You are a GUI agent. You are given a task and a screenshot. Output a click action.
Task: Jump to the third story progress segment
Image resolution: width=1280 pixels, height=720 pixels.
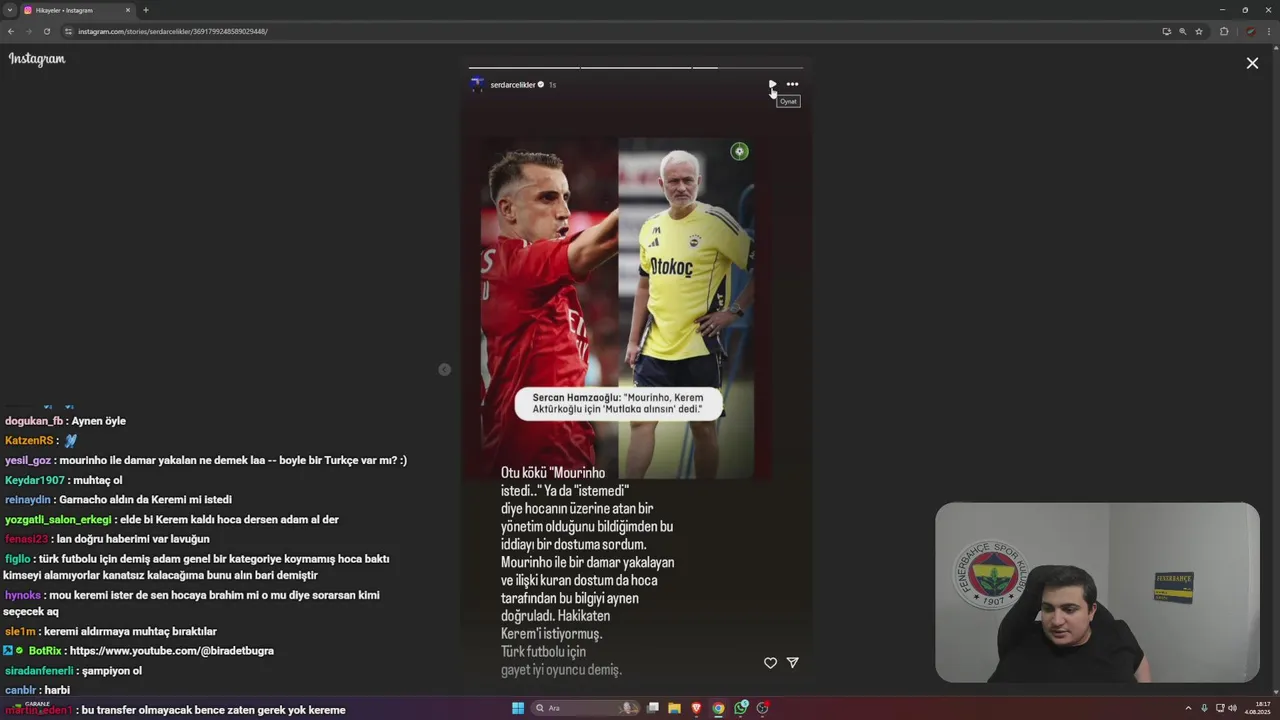pos(748,67)
